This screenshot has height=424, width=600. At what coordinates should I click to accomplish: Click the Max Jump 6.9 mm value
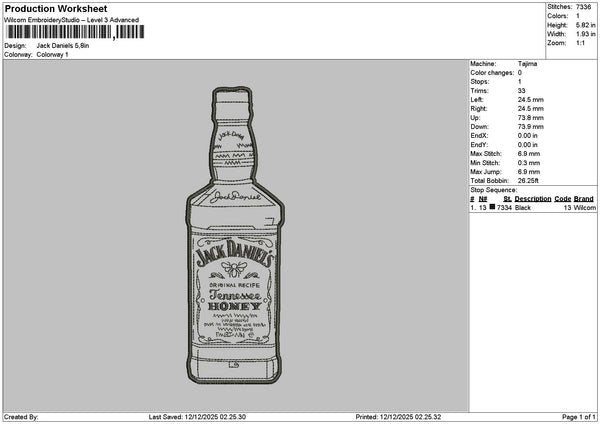tap(529, 172)
